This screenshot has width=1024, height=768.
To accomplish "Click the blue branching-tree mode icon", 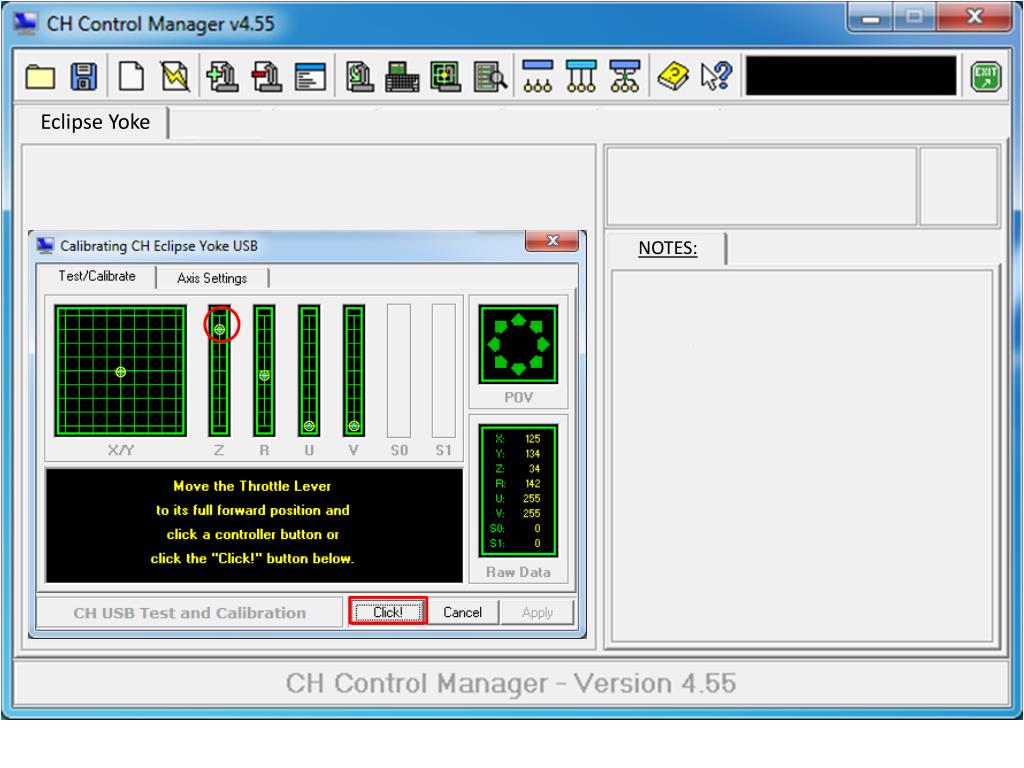I will pyautogui.click(x=625, y=76).
